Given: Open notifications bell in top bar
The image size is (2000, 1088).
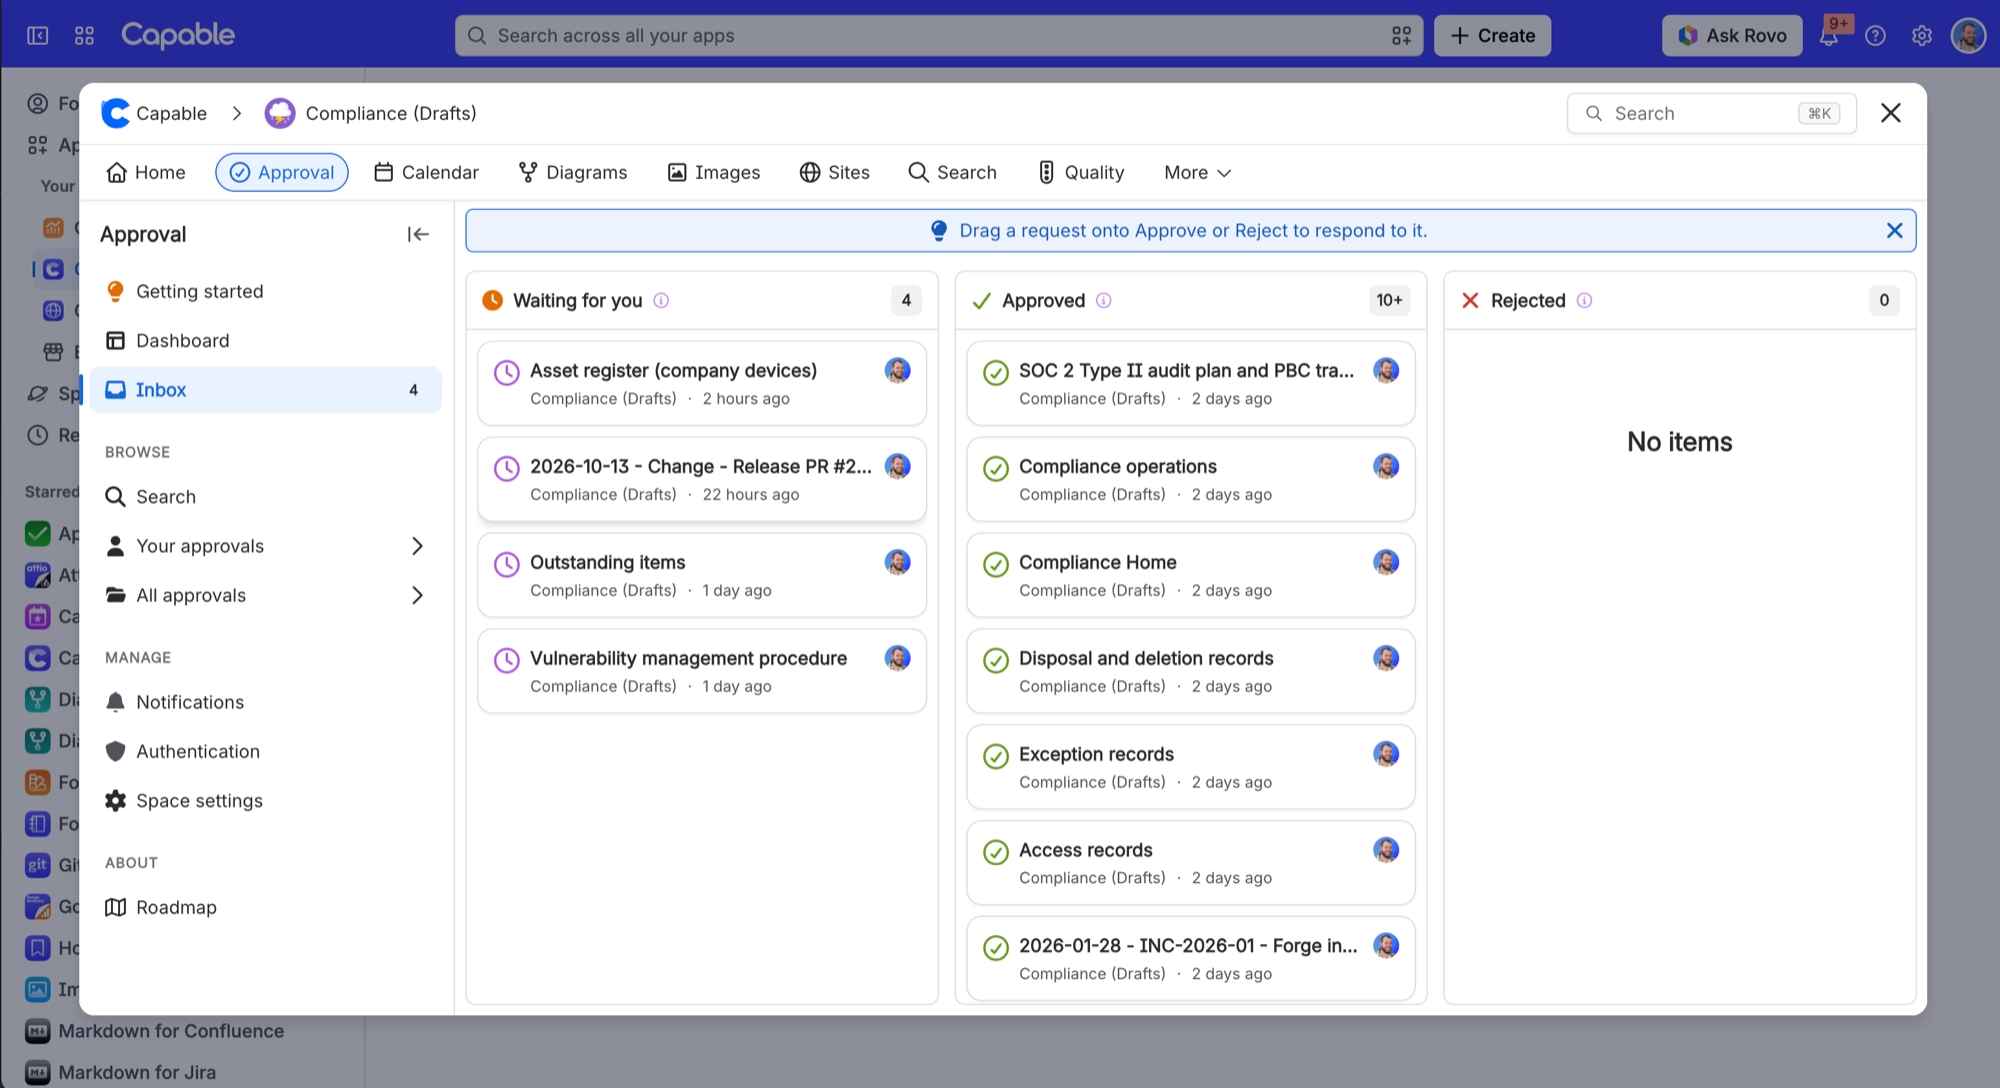Looking at the screenshot, I should [1829, 36].
